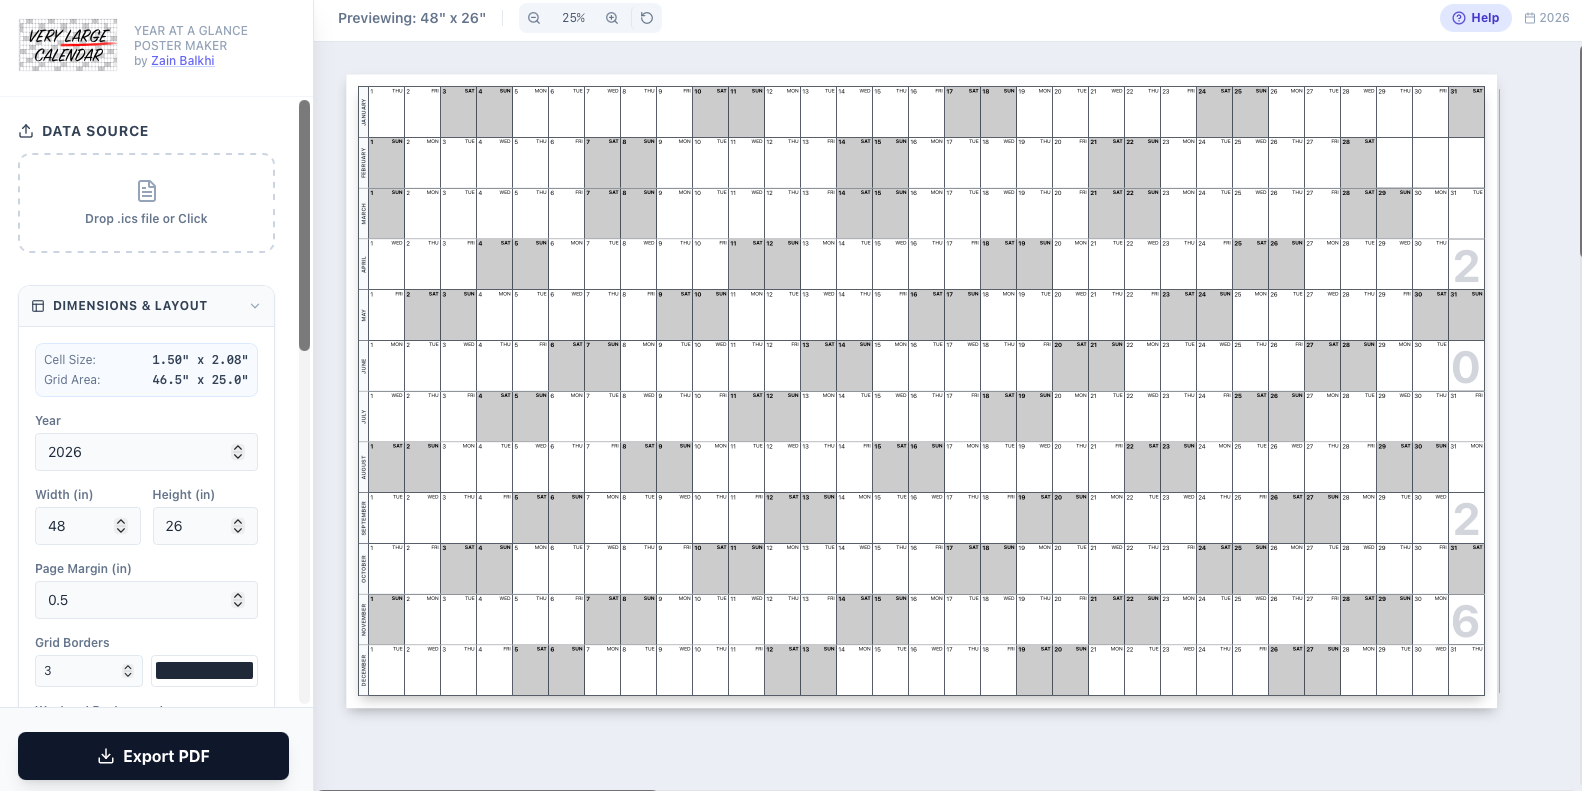
Task: Export the calendar as PDF
Action: (153, 756)
